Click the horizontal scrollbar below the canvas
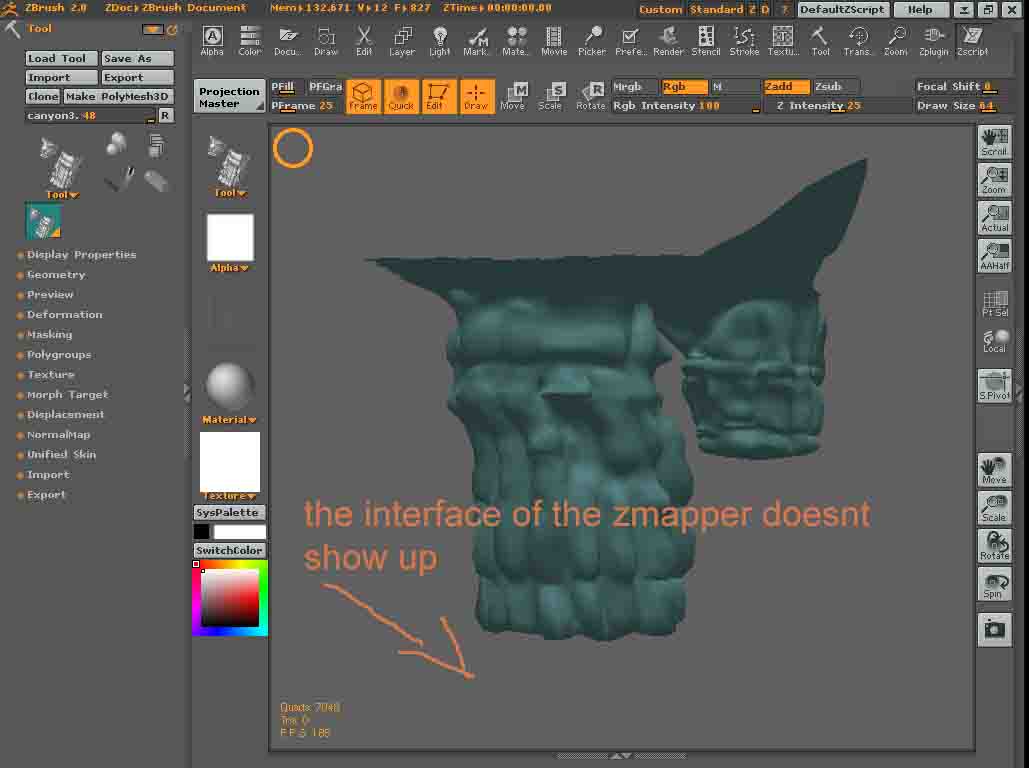The image size is (1029, 768). coord(620,758)
